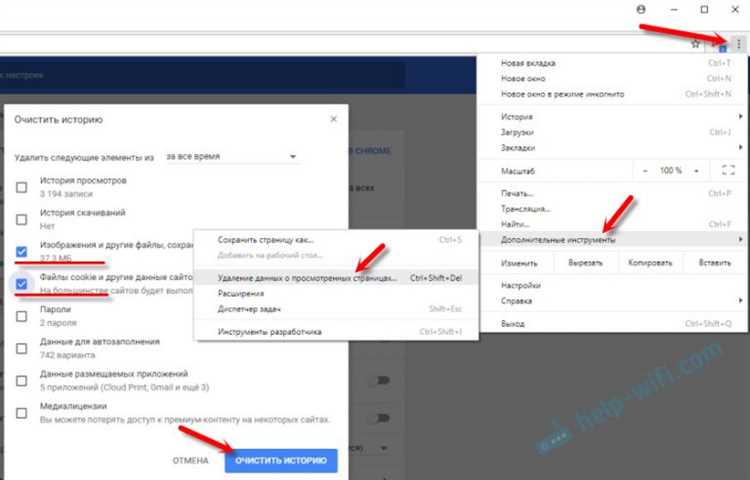Uncheck the Файлы cookie checkbox
750x480 pixels.
21,283
